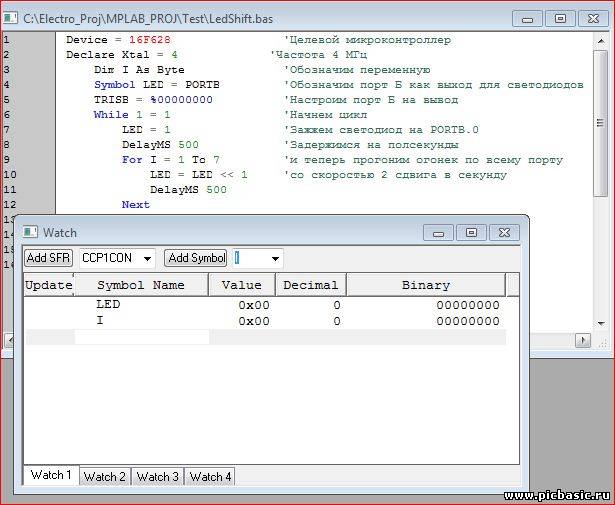Switch to the Watch 3 tab
Screen dimensions: 615x505
coord(158,476)
